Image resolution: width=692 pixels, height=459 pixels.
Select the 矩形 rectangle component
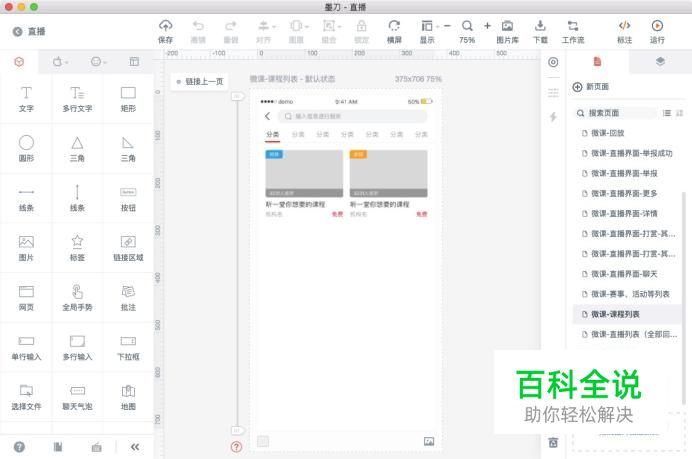128,99
